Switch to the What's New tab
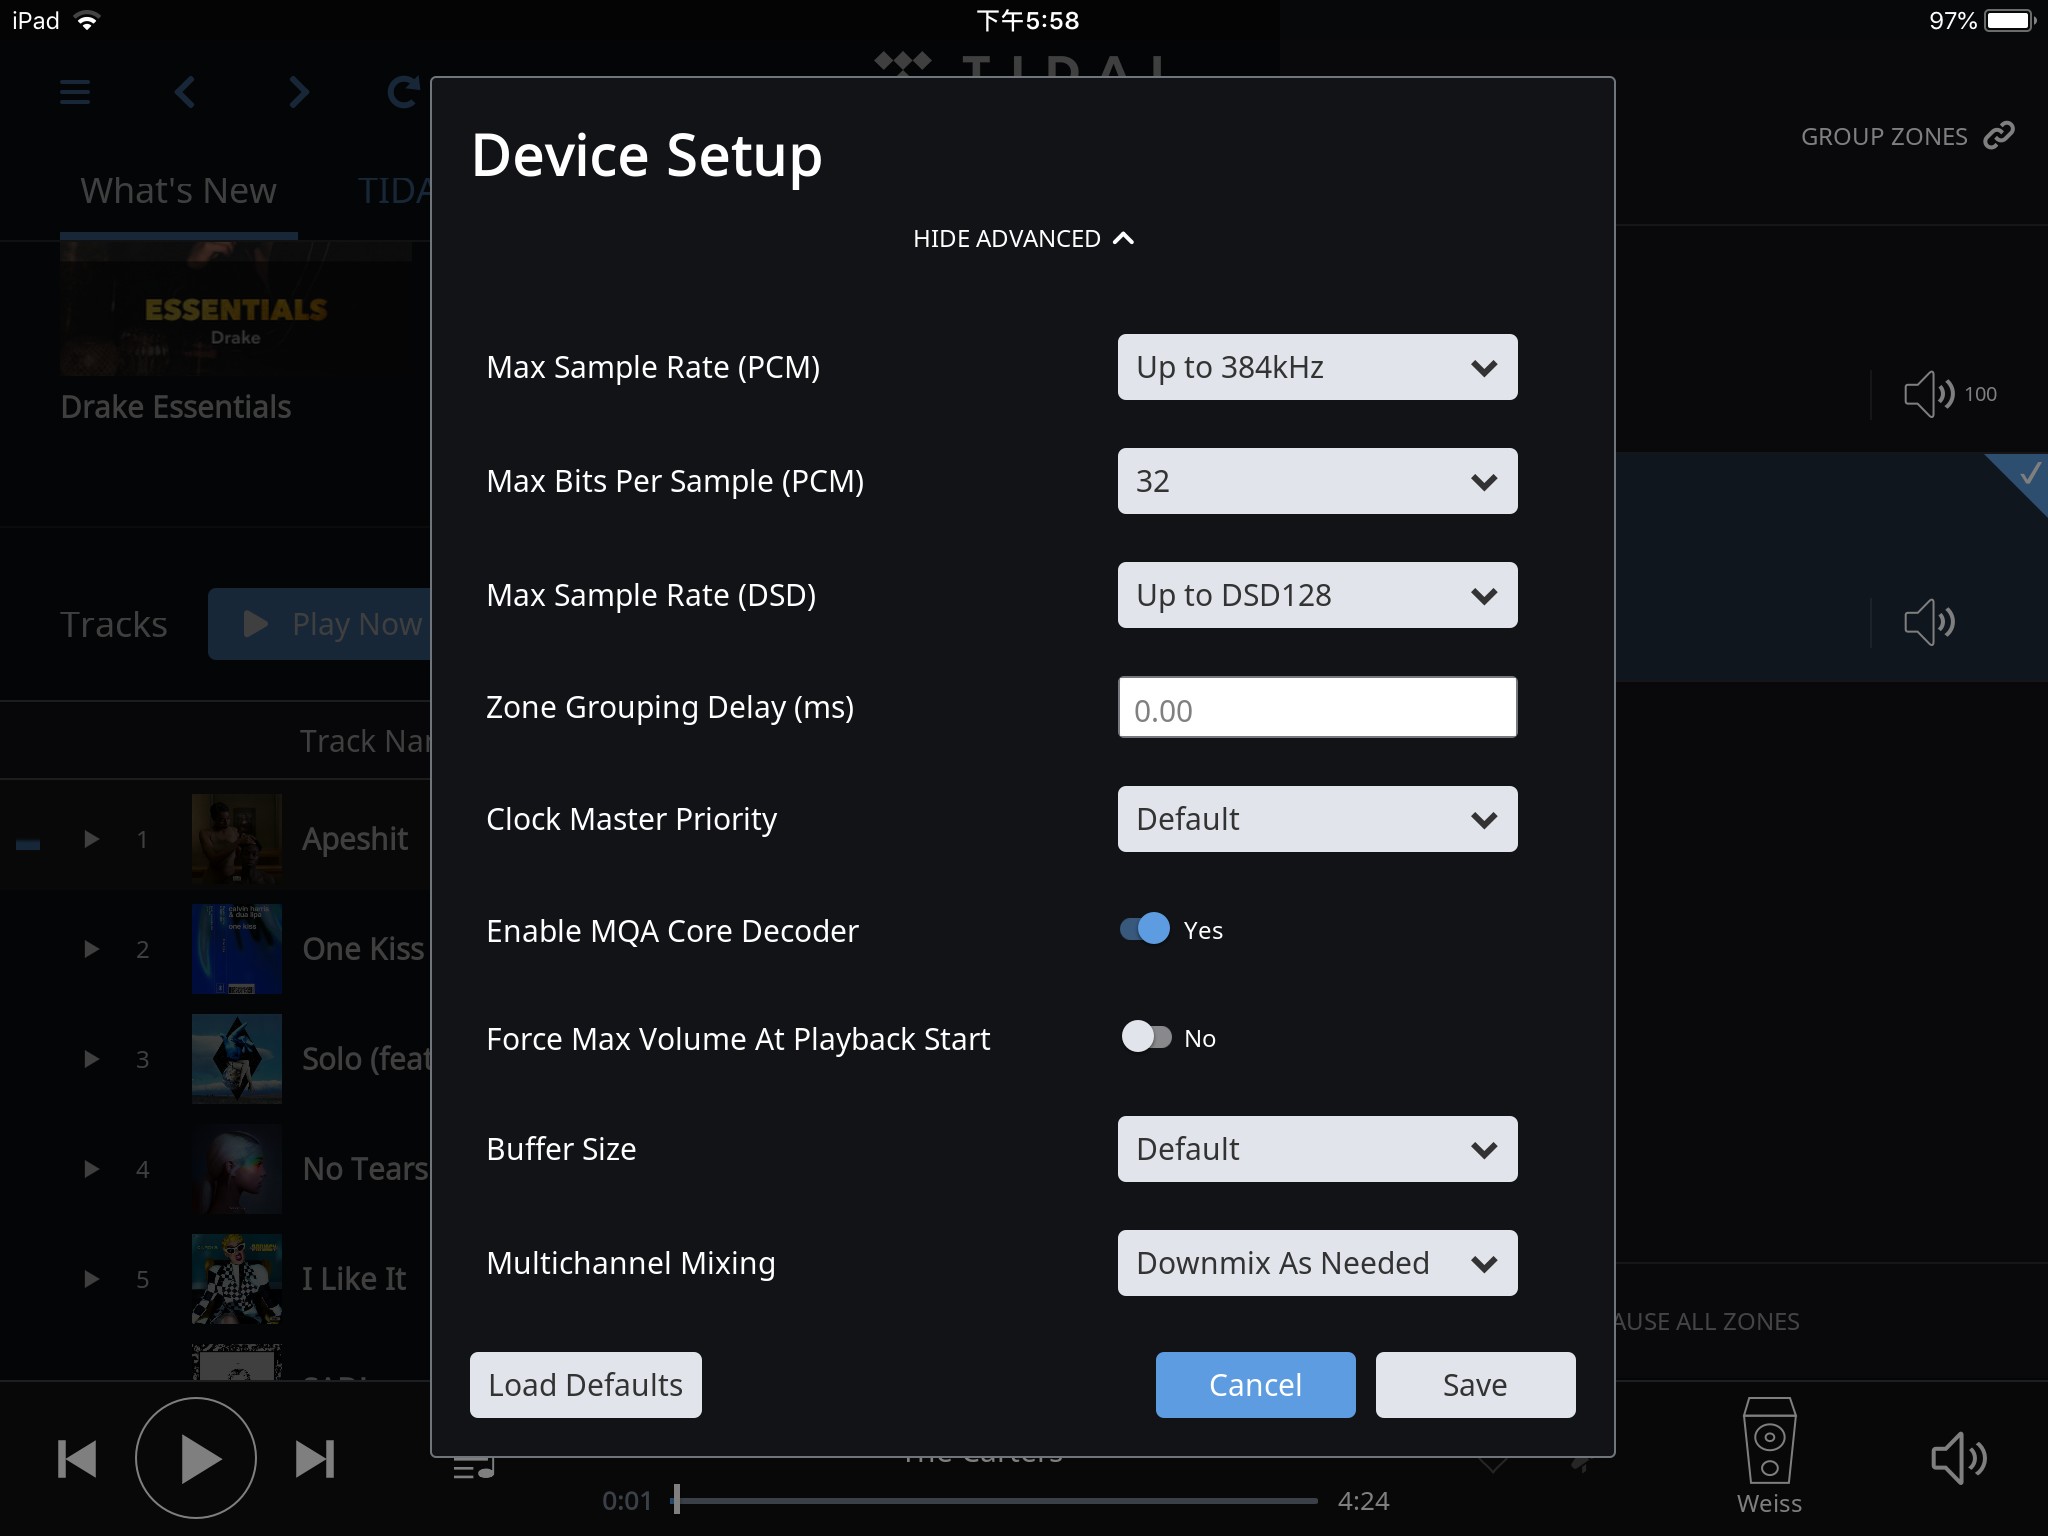2048x1536 pixels. click(x=178, y=190)
